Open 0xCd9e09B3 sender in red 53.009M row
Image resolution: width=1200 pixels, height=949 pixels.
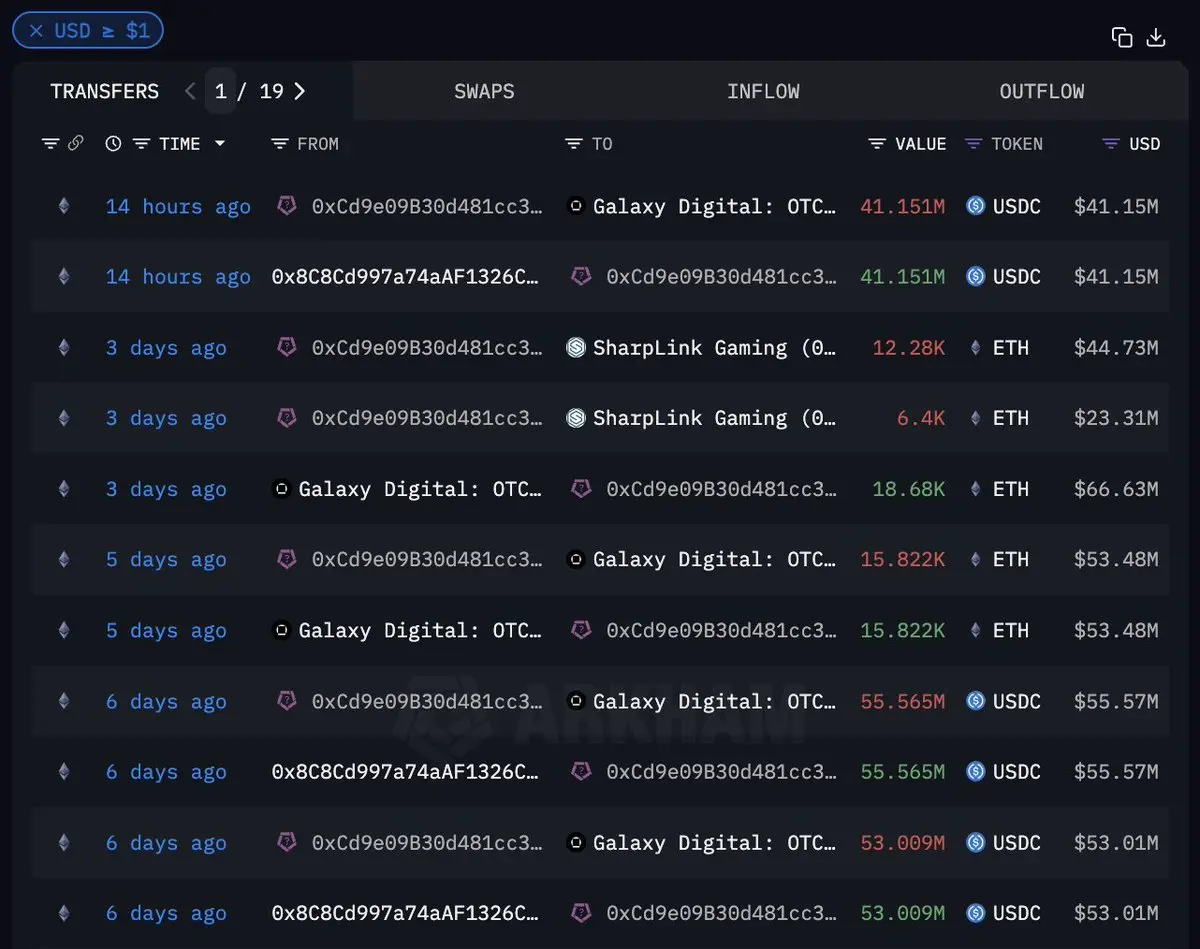(x=427, y=843)
